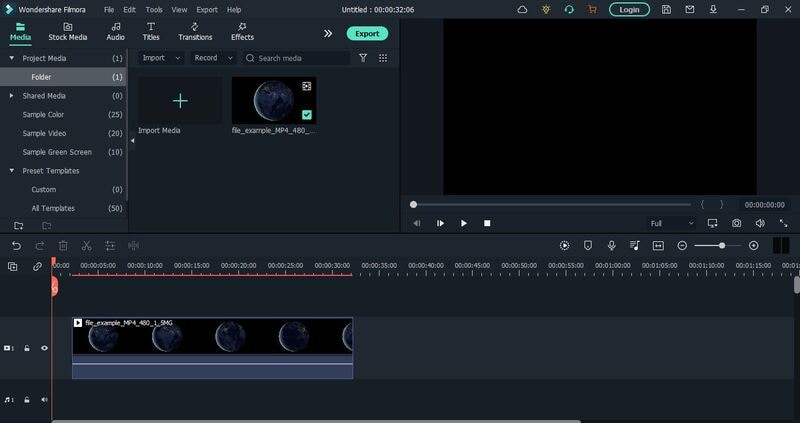This screenshot has height=423, width=800.
Task: Open the shopping cart icon
Action: point(592,10)
